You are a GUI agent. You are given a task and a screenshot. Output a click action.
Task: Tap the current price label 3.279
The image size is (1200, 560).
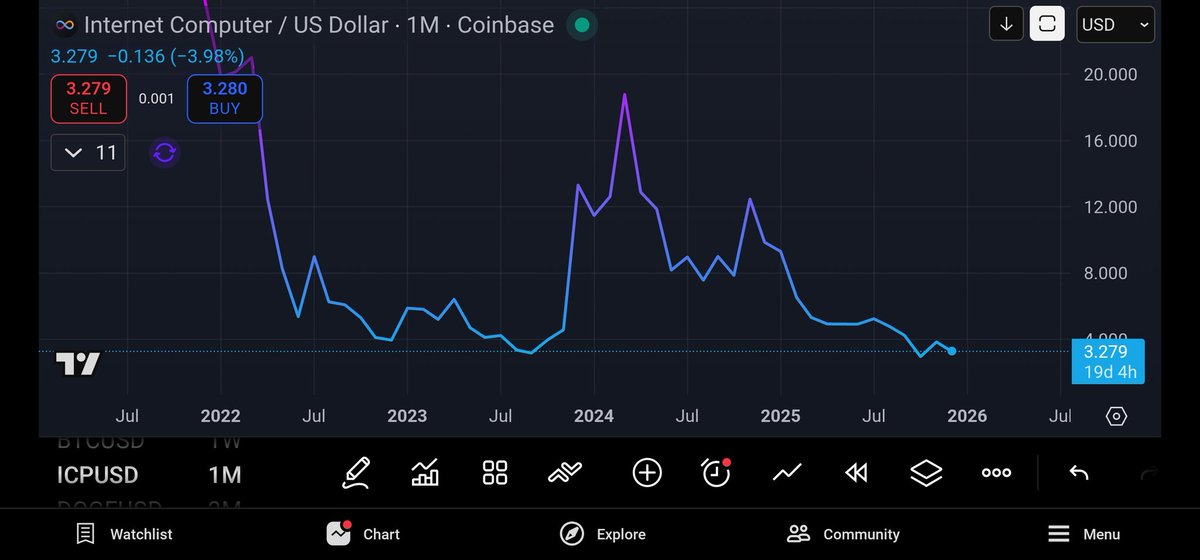point(1107,361)
